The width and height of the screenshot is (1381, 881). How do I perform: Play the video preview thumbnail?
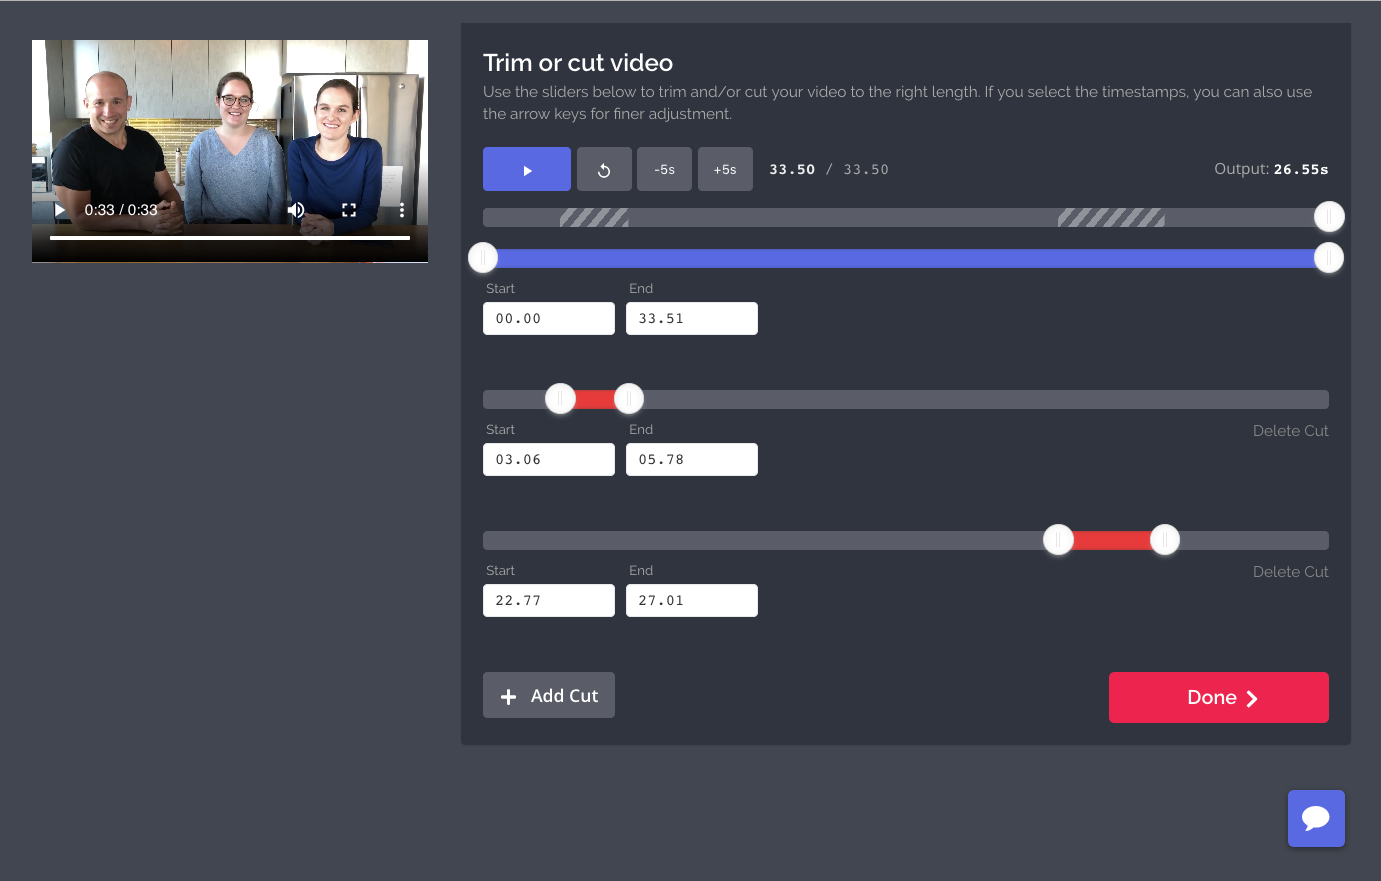coord(60,210)
